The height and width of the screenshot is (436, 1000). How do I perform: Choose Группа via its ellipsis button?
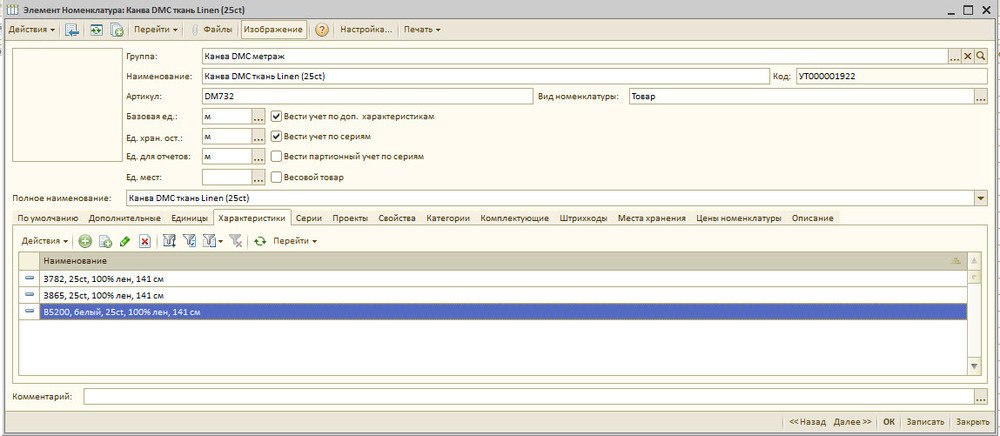click(954, 57)
